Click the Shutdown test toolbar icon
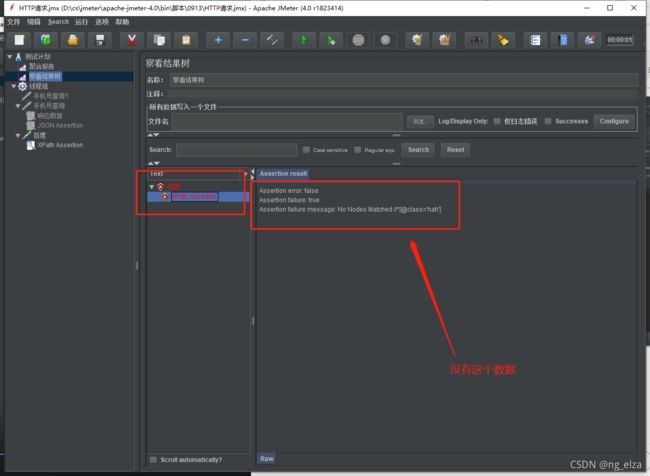Image resolution: width=650 pixels, height=476 pixels. tap(385, 40)
